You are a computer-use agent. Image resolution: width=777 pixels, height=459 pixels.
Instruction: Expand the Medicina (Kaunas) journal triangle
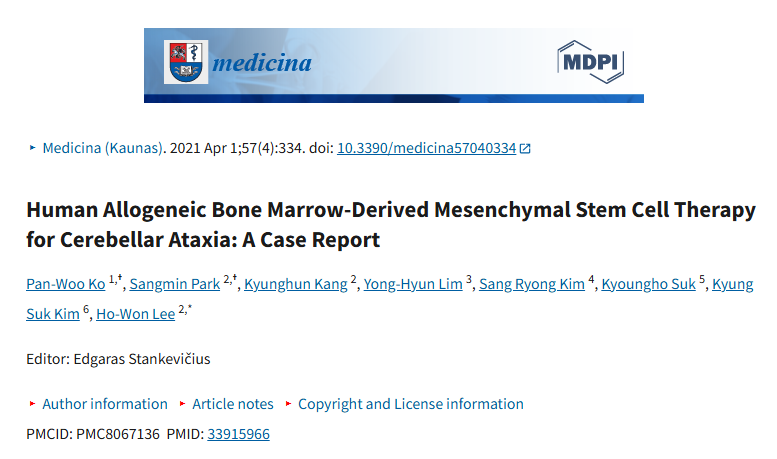(x=33, y=148)
